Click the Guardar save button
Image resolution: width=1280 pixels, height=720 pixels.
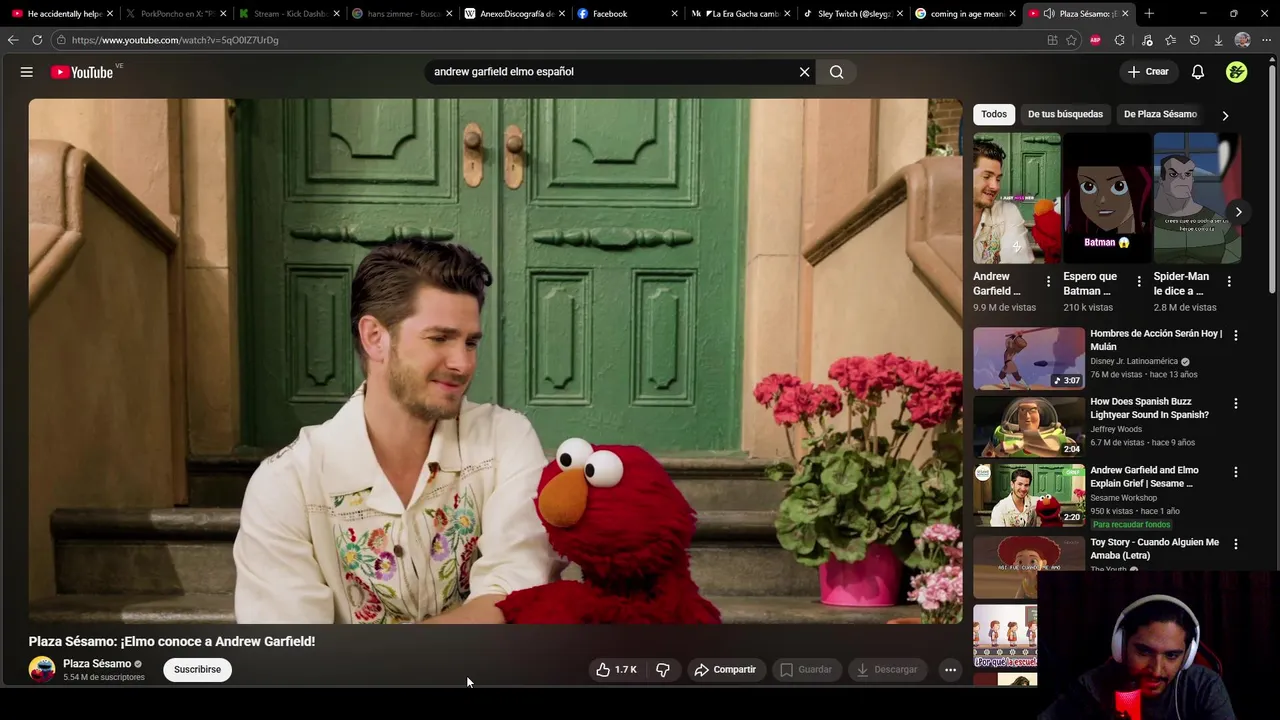coord(806,670)
